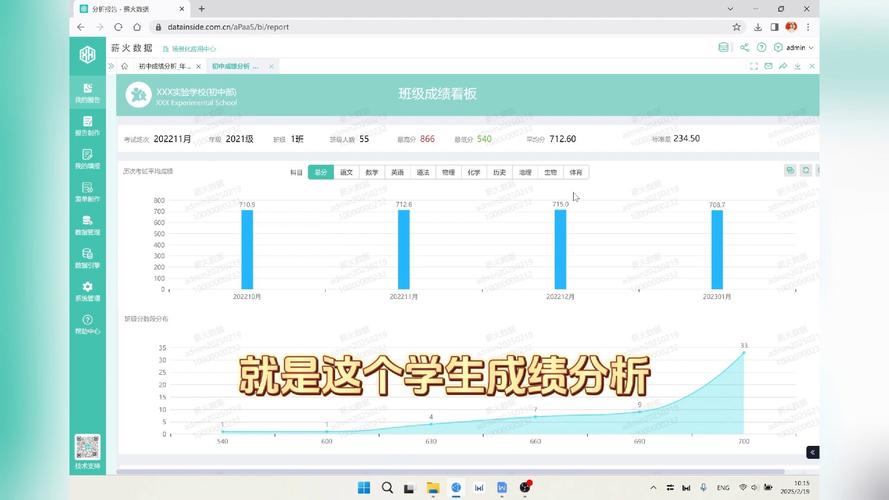Go to the home tab icon
Image resolution: width=889 pixels, height=500 pixels.
[x=124, y=66]
